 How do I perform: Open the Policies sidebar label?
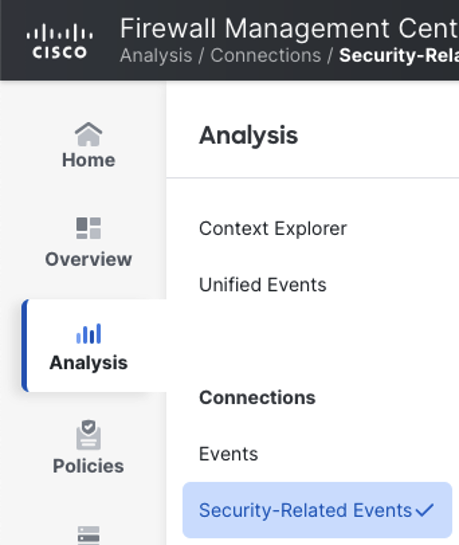point(88,466)
